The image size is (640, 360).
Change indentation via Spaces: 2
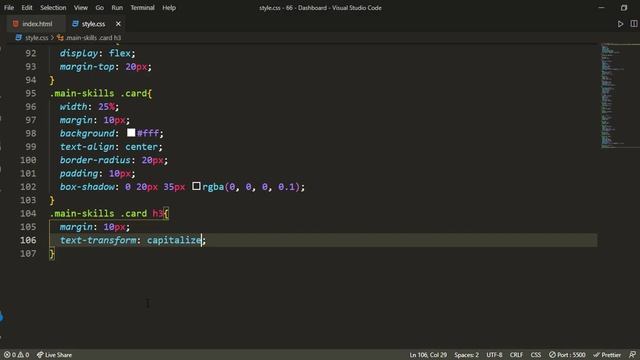tap(467, 355)
